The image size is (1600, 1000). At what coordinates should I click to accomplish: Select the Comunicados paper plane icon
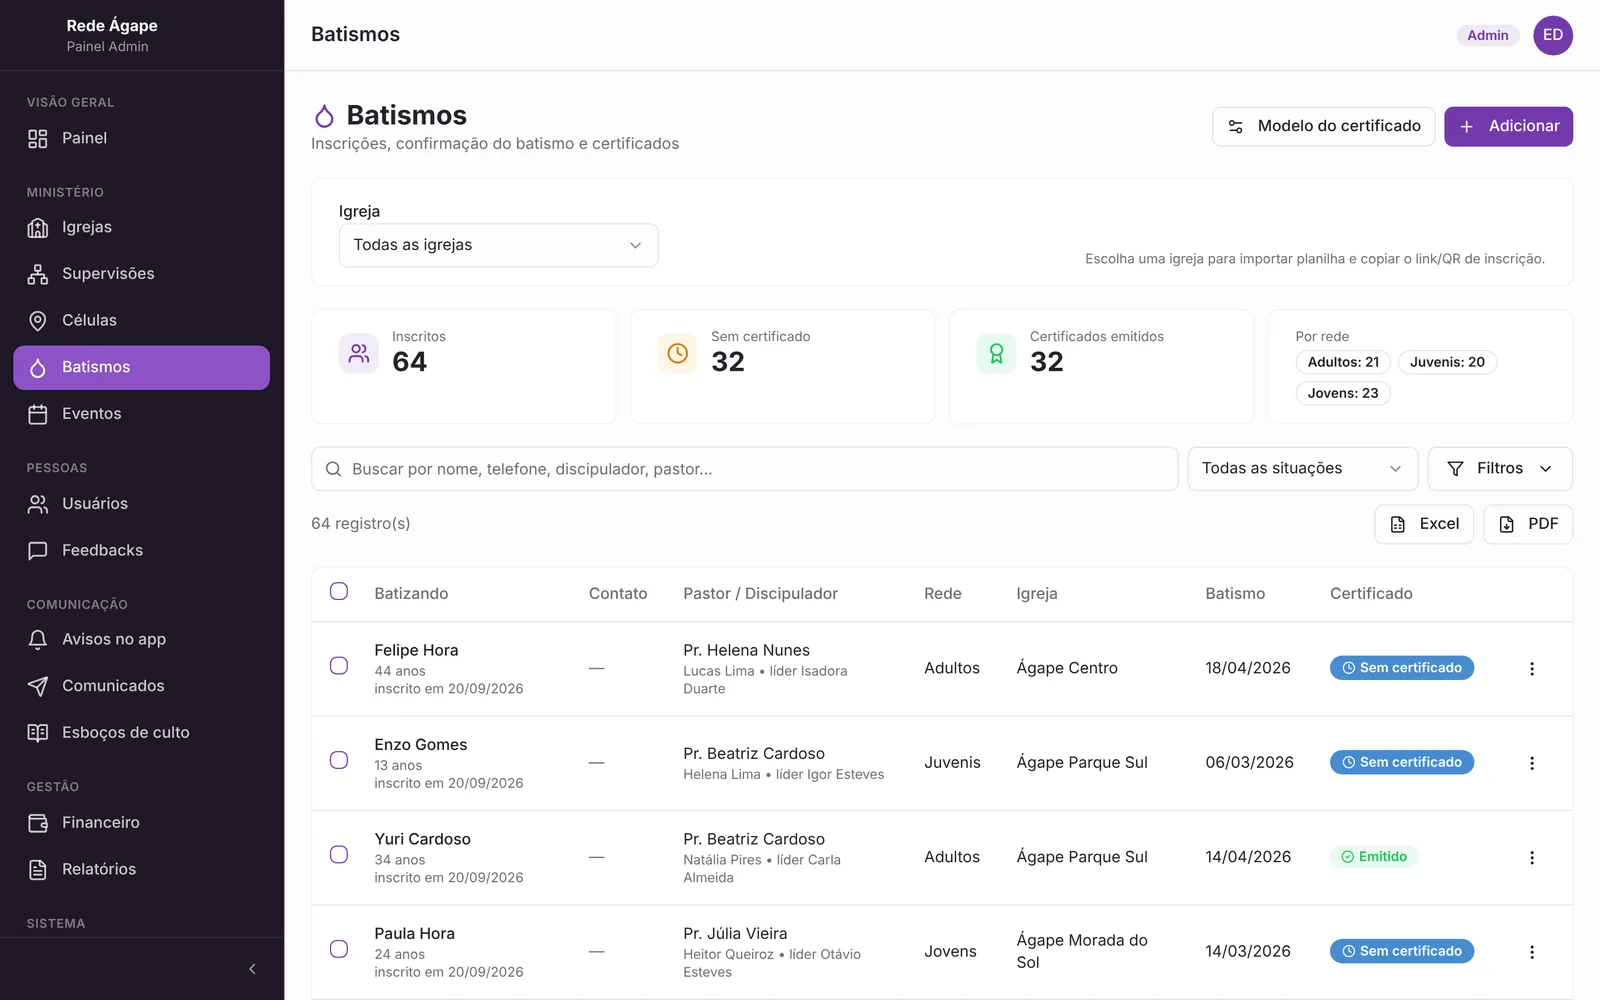38,686
